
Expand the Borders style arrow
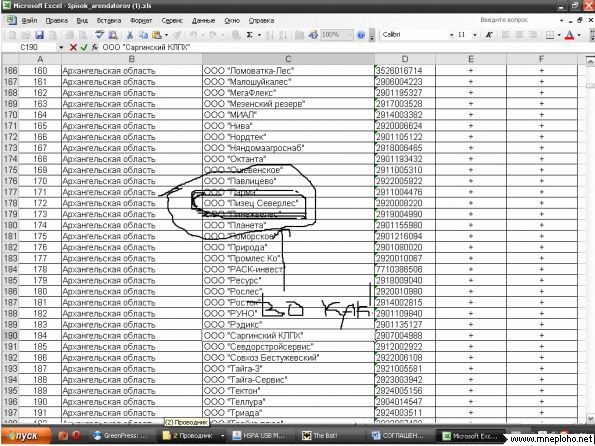[x=559, y=35]
